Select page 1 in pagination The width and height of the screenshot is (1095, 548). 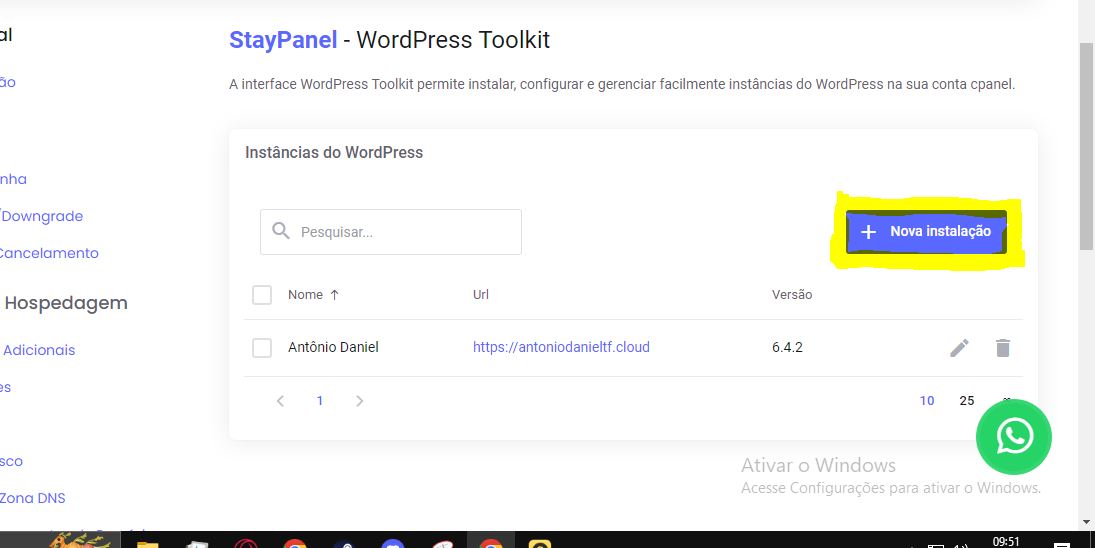[x=320, y=401]
